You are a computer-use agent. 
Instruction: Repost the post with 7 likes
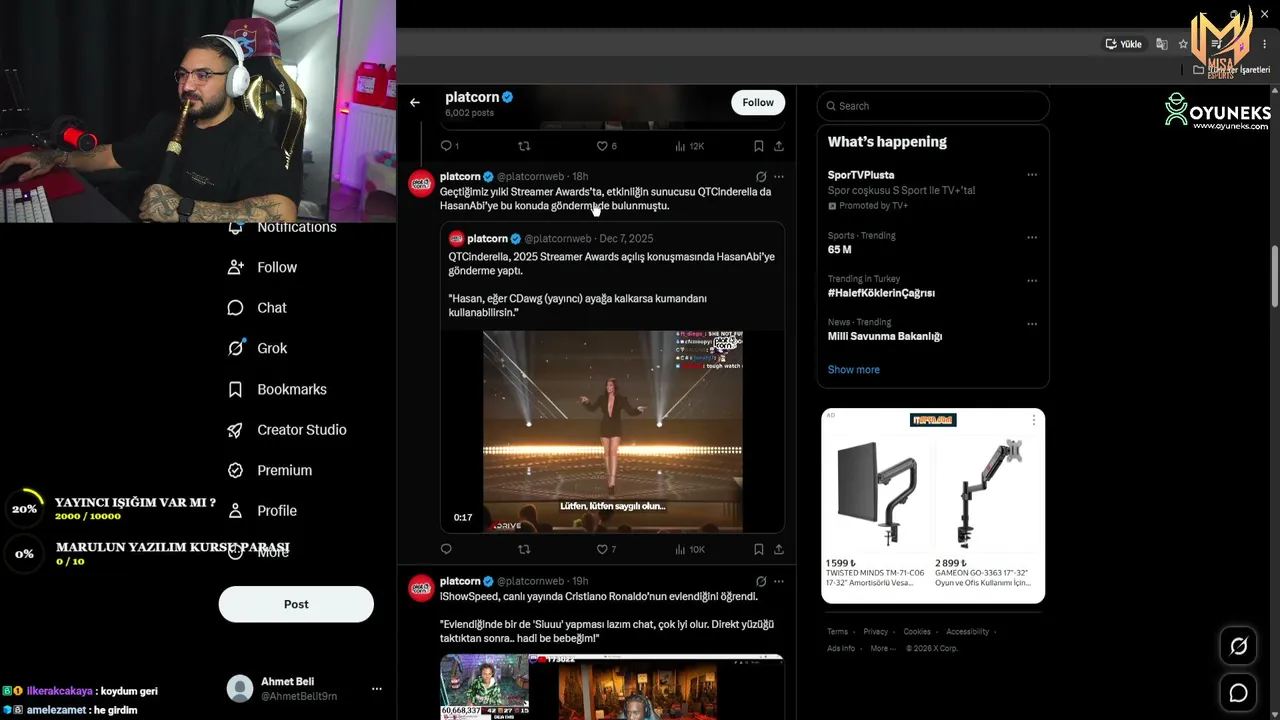coord(524,549)
